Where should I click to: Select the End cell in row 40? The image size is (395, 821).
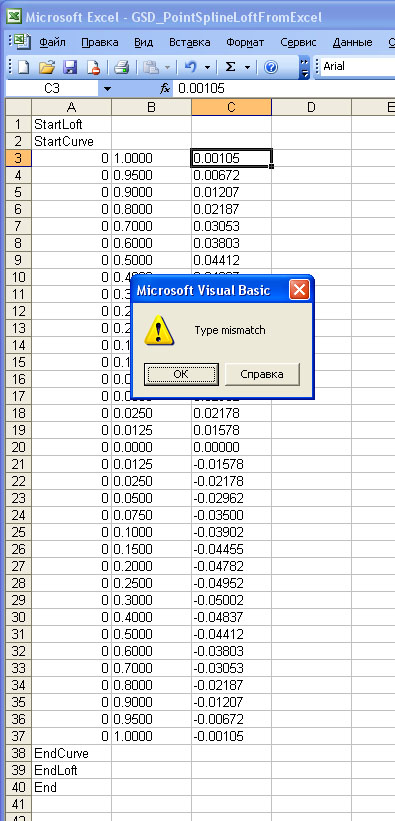72,787
